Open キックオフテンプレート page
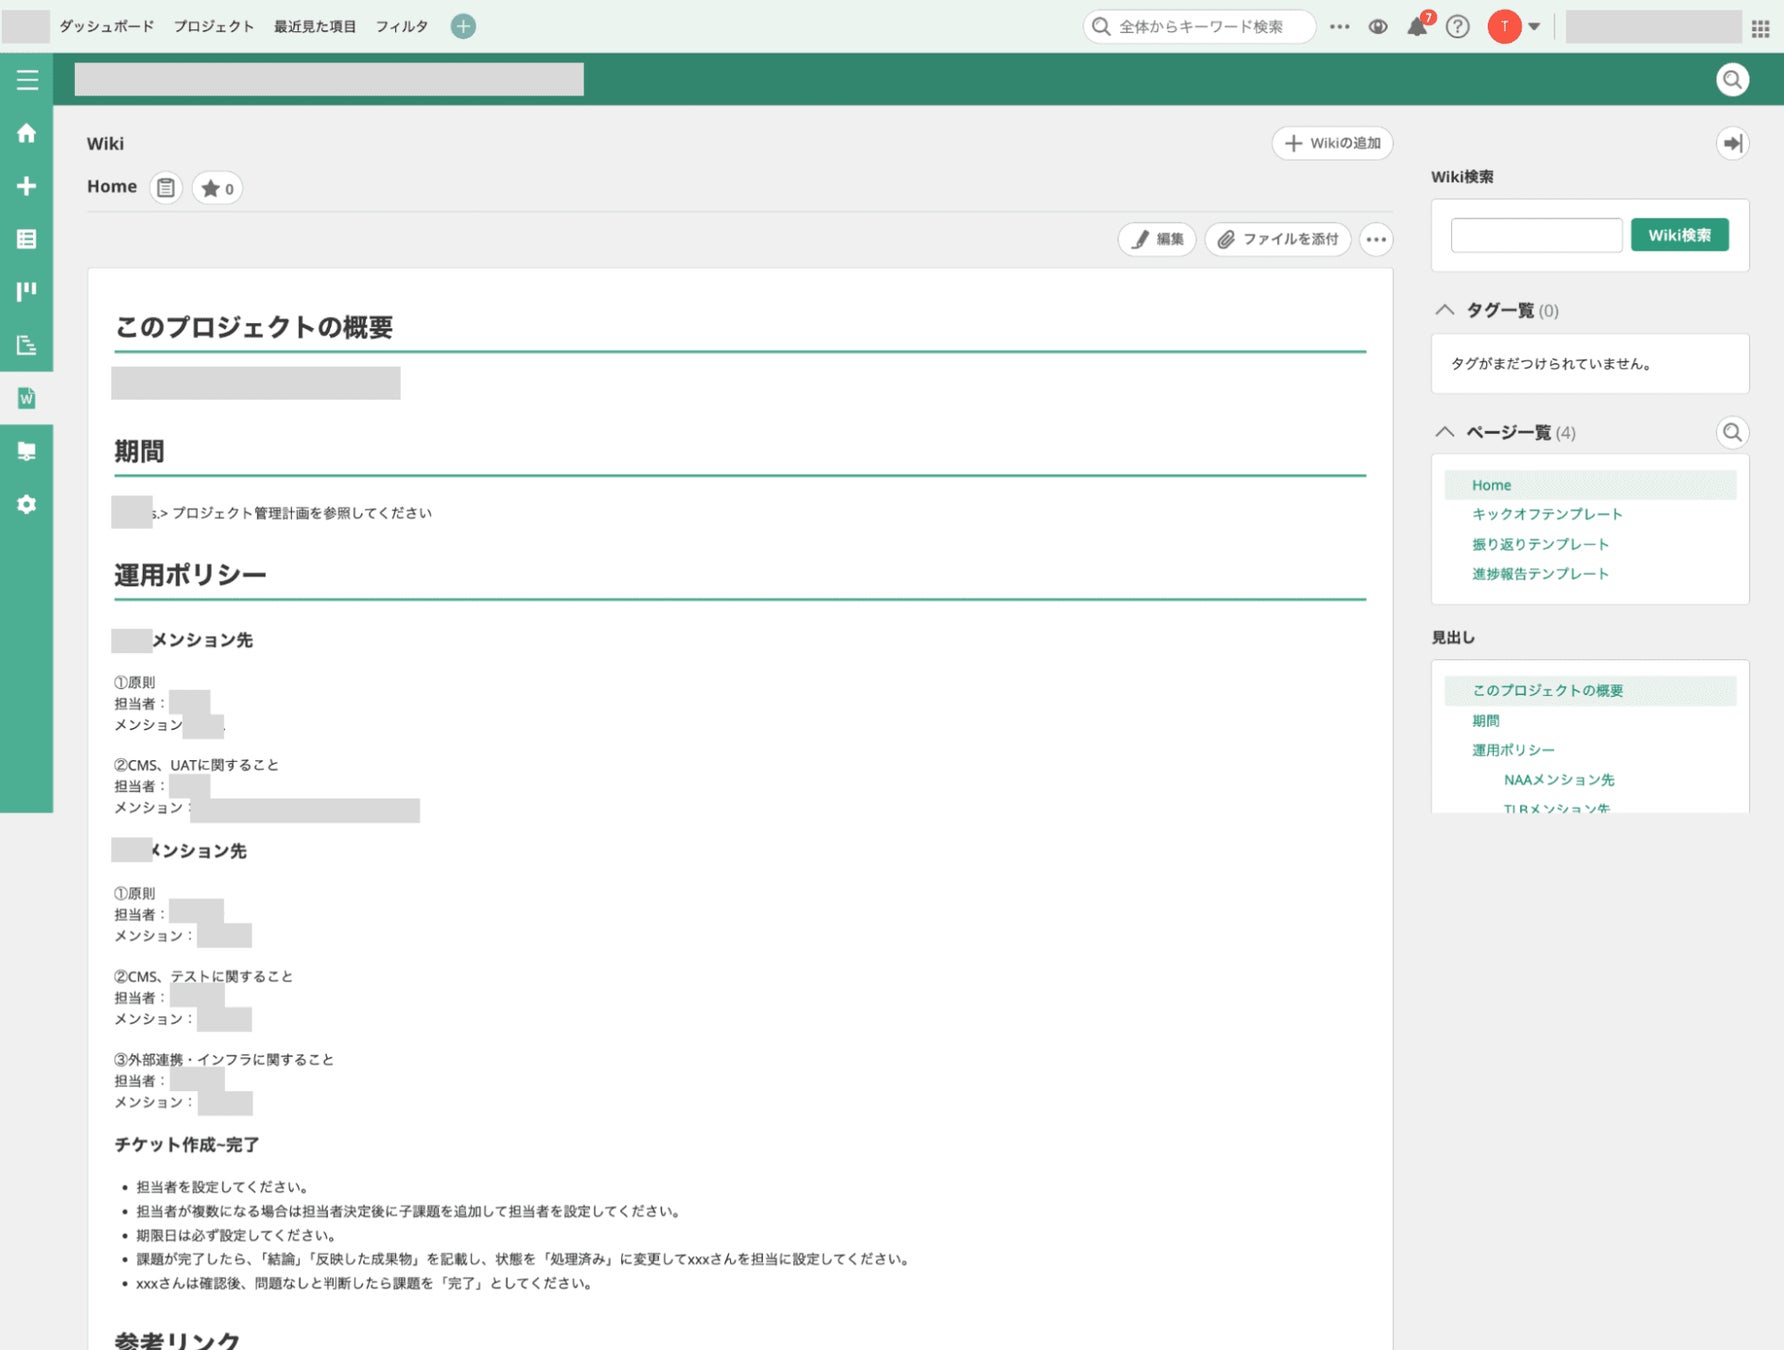This screenshot has width=1784, height=1350. pos(1547,514)
